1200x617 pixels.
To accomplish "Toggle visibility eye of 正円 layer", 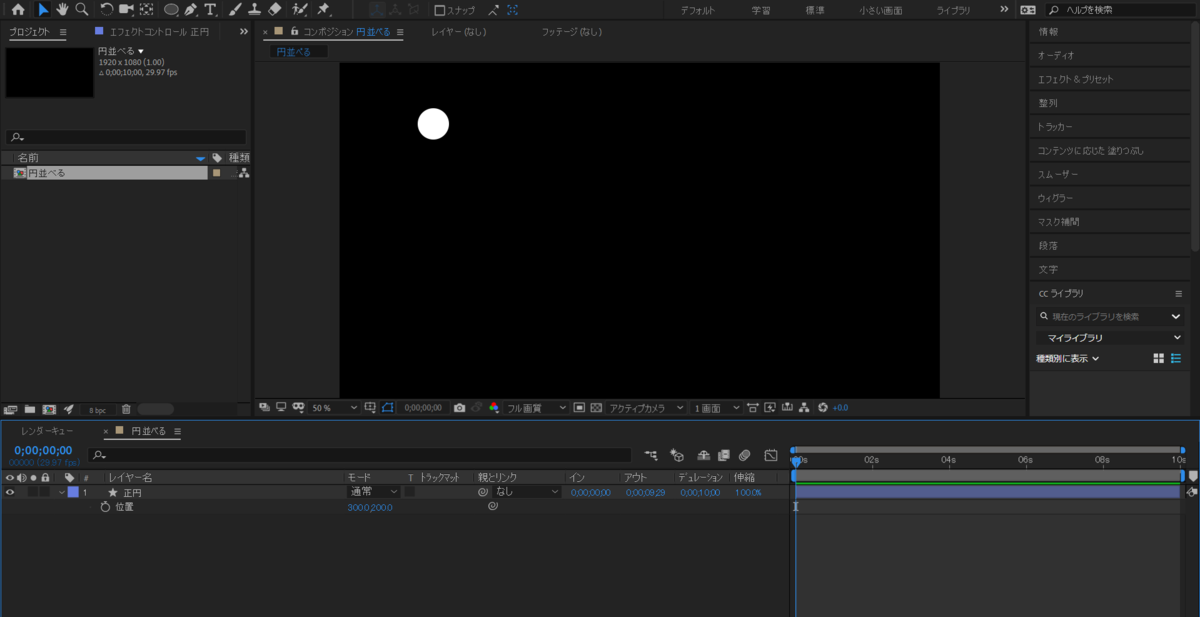I will tap(10, 492).
